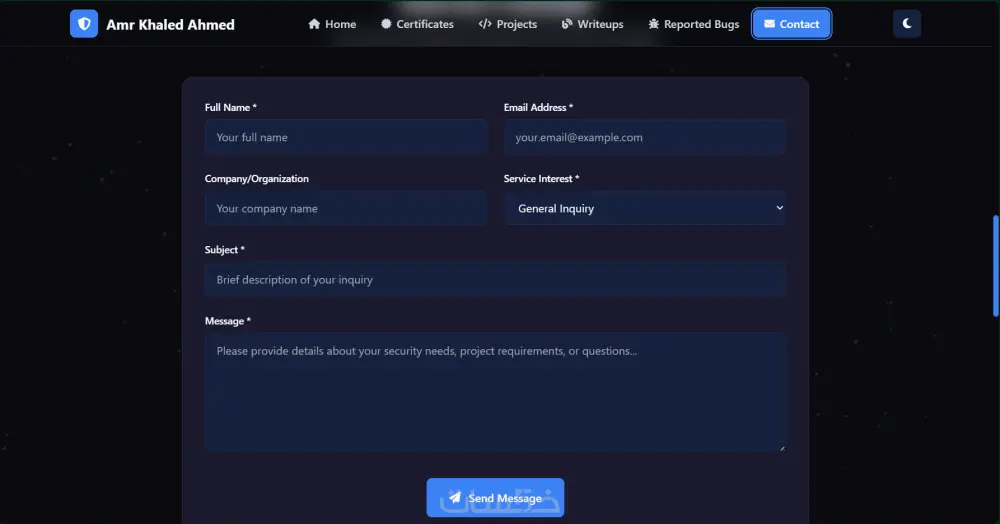Click the Certificates badge icon
Viewport: 1000px width, 524px height.
pyautogui.click(x=386, y=24)
